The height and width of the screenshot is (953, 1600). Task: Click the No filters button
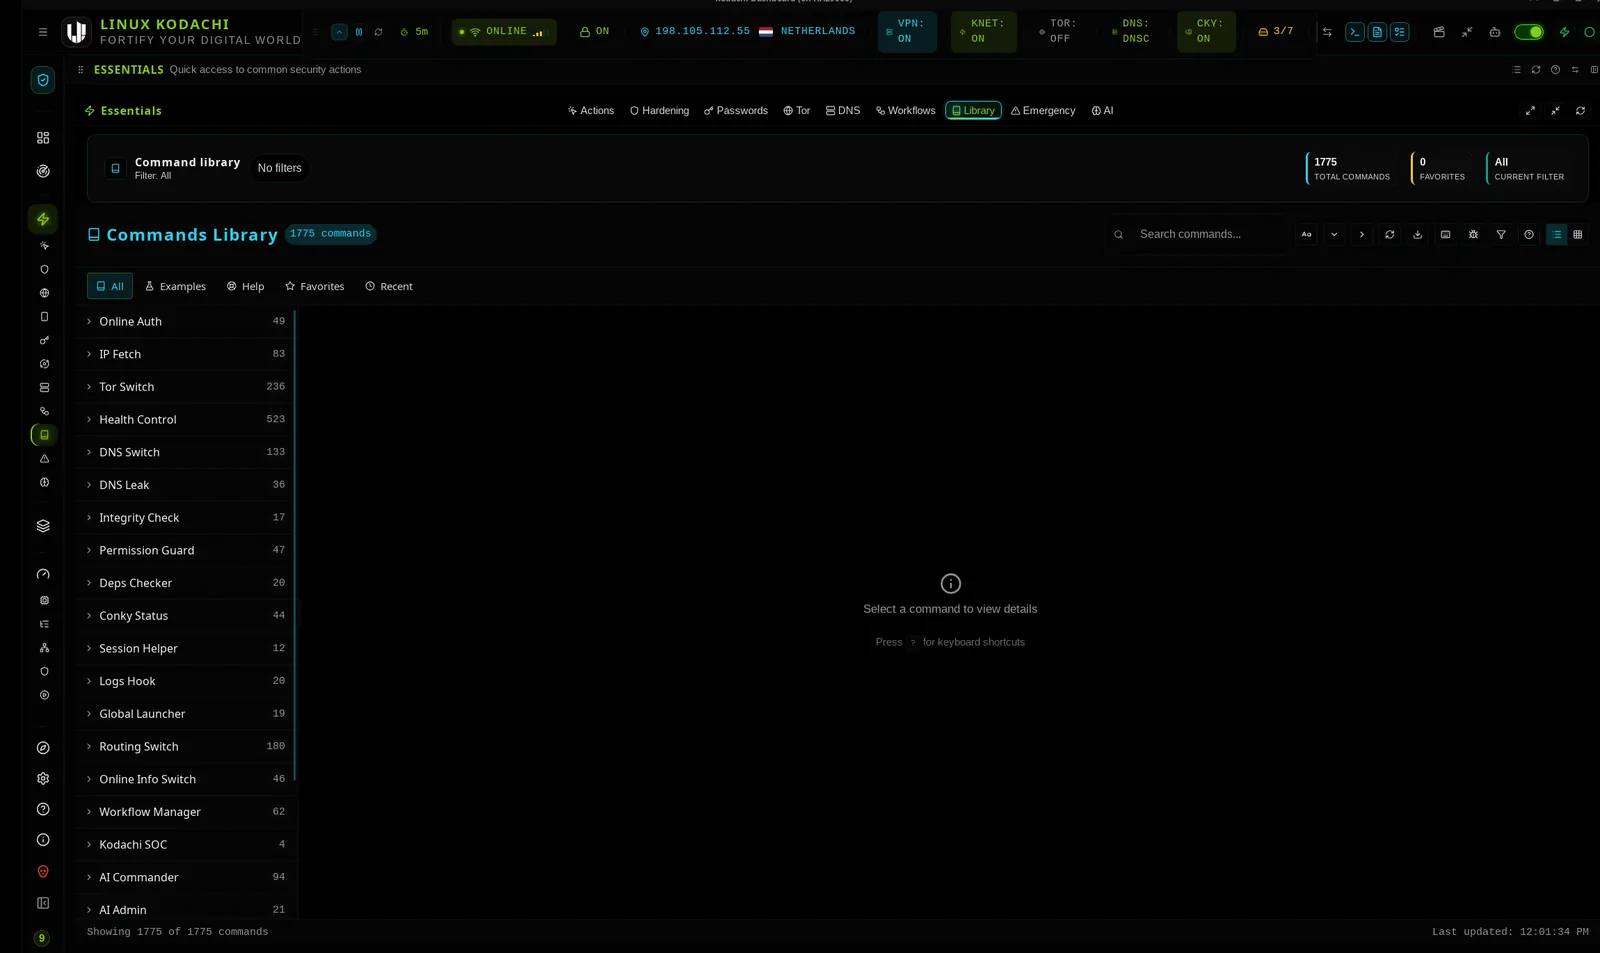[x=279, y=168]
